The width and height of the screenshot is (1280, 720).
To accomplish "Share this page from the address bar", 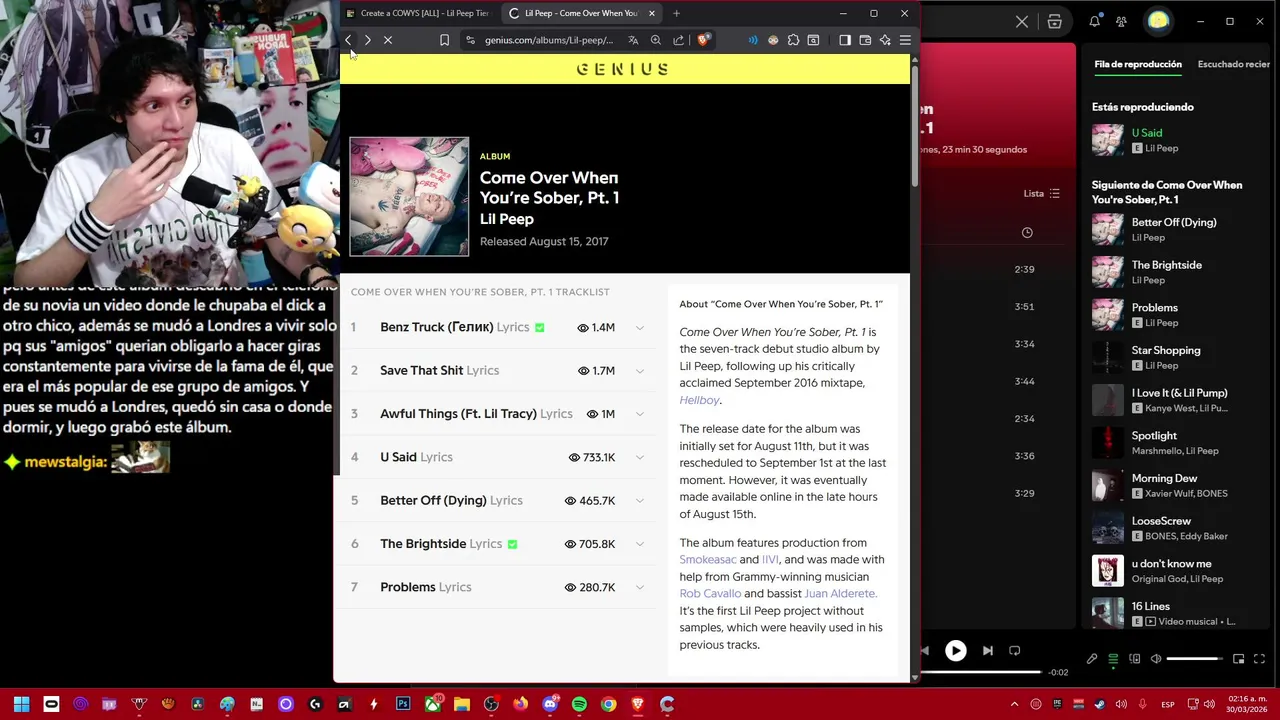I will 679,40.
